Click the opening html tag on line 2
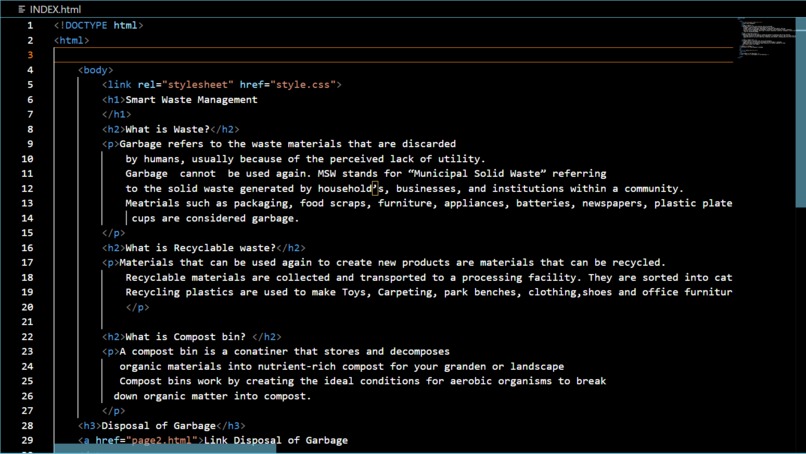Viewport: 806px width, 454px height. pos(71,40)
